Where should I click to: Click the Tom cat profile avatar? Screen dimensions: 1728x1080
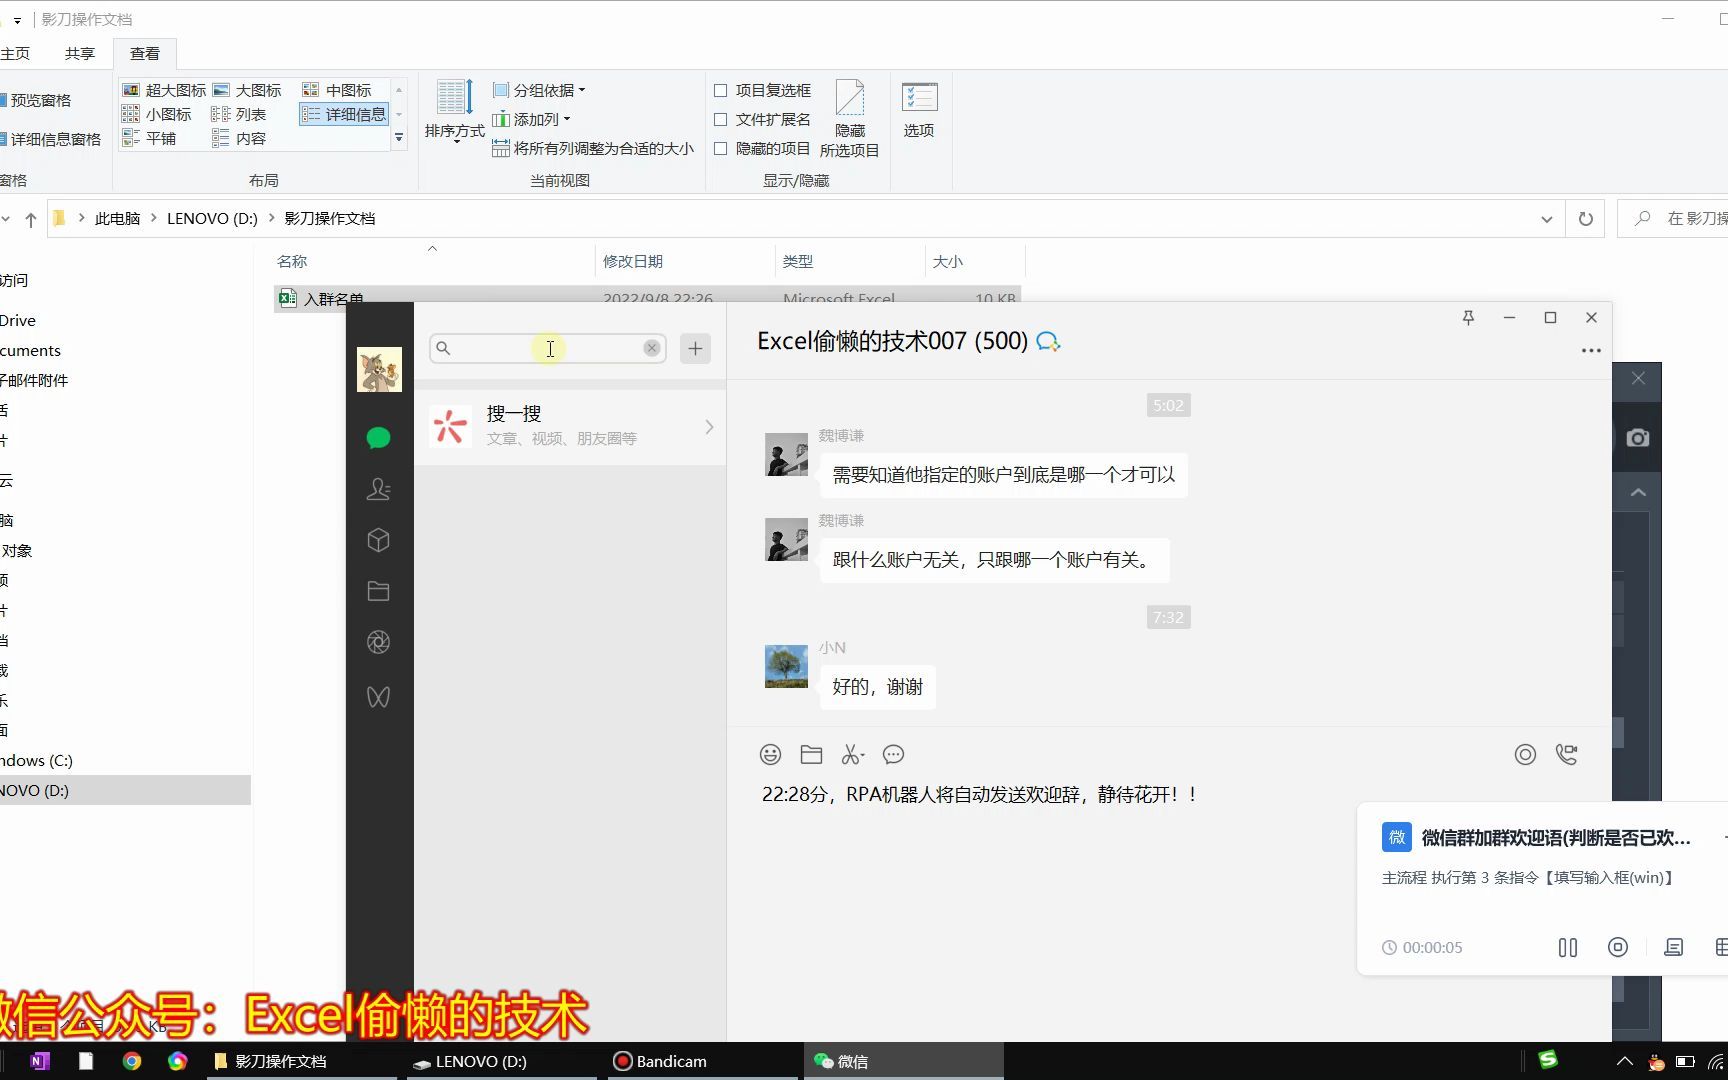[379, 369]
